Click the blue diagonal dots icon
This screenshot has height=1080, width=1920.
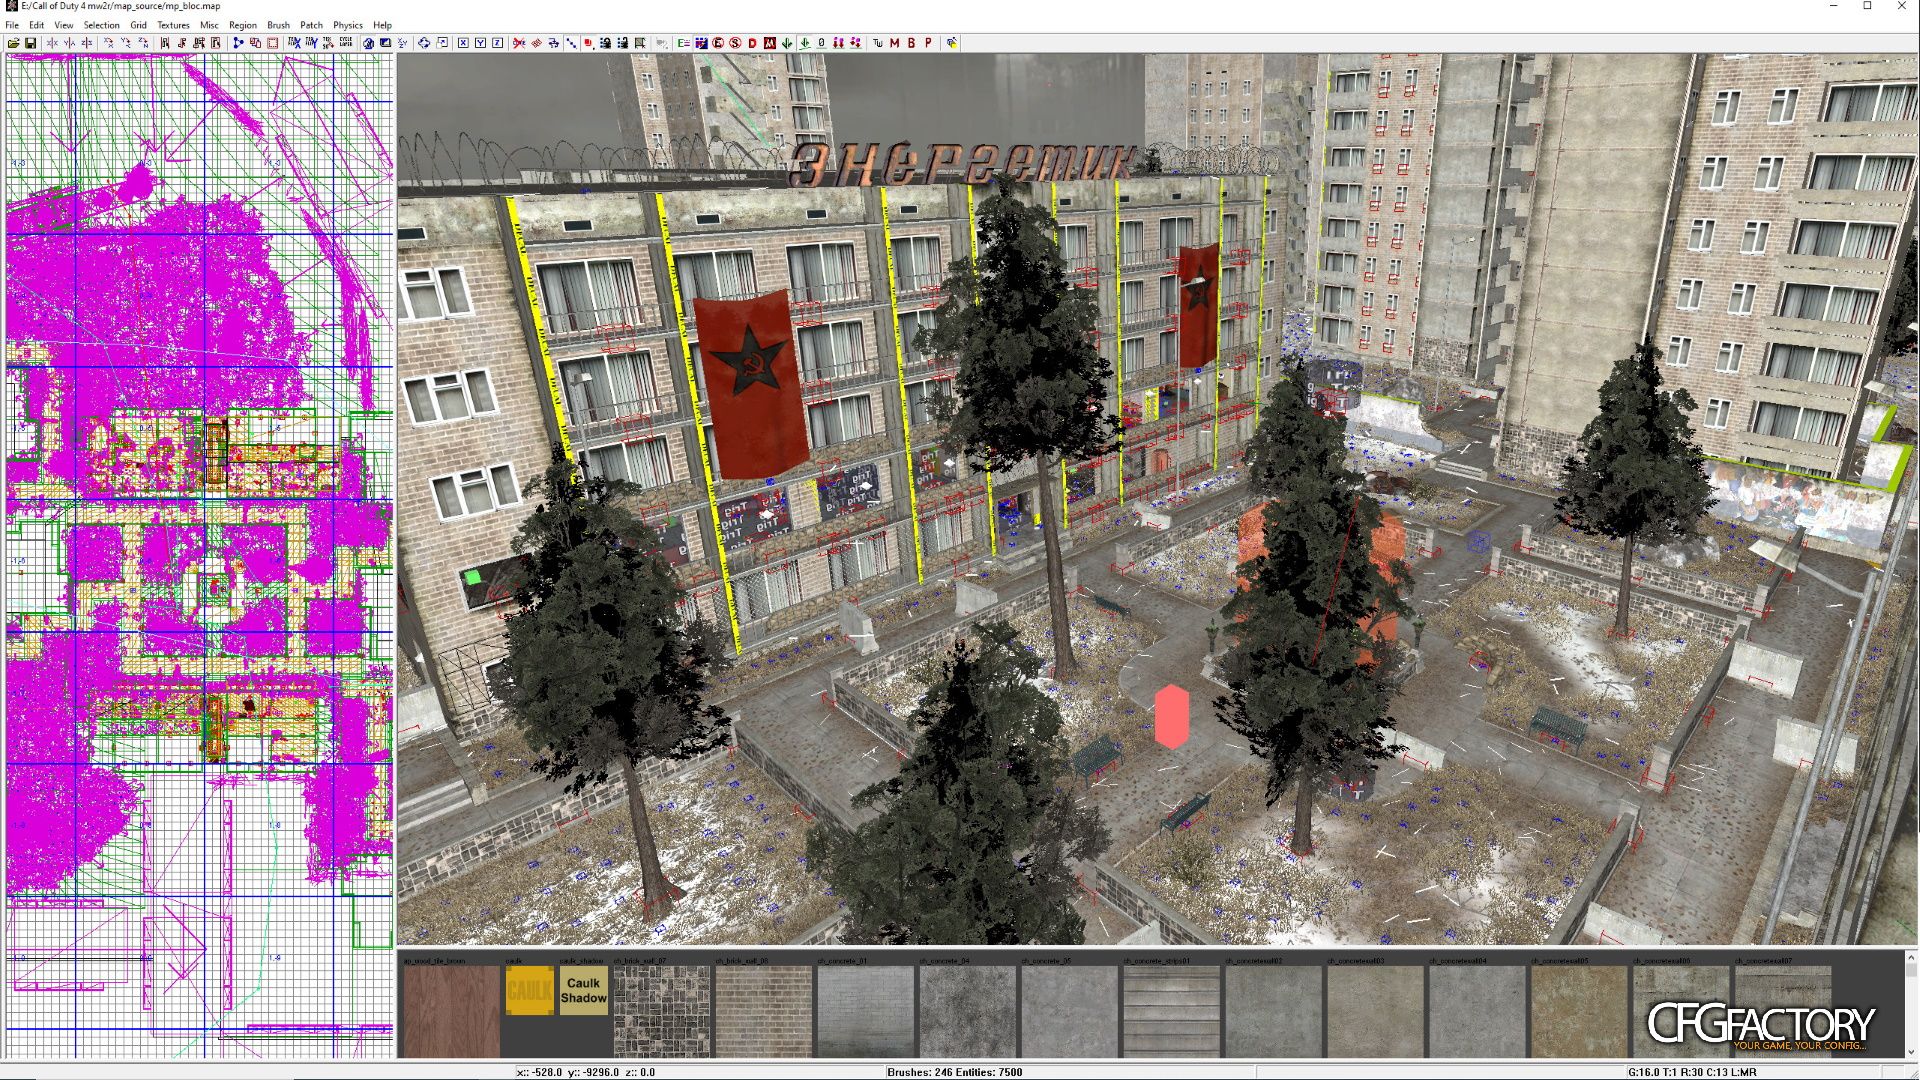(x=570, y=43)
